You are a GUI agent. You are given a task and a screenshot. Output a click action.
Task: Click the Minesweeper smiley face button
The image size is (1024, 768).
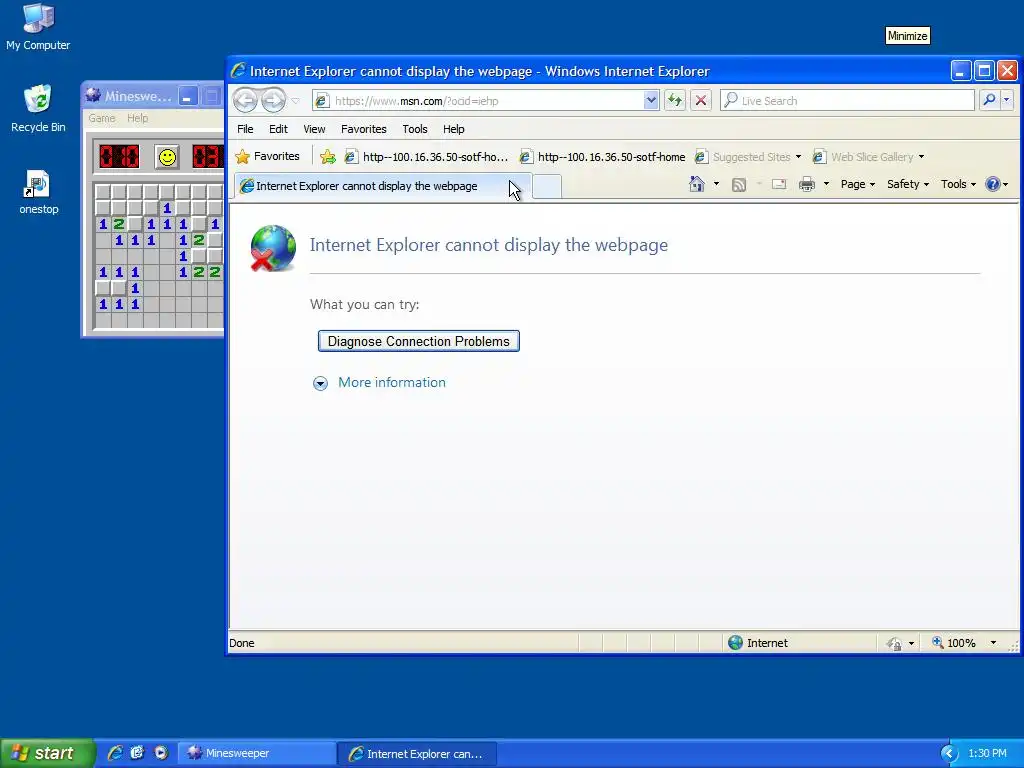167,157
